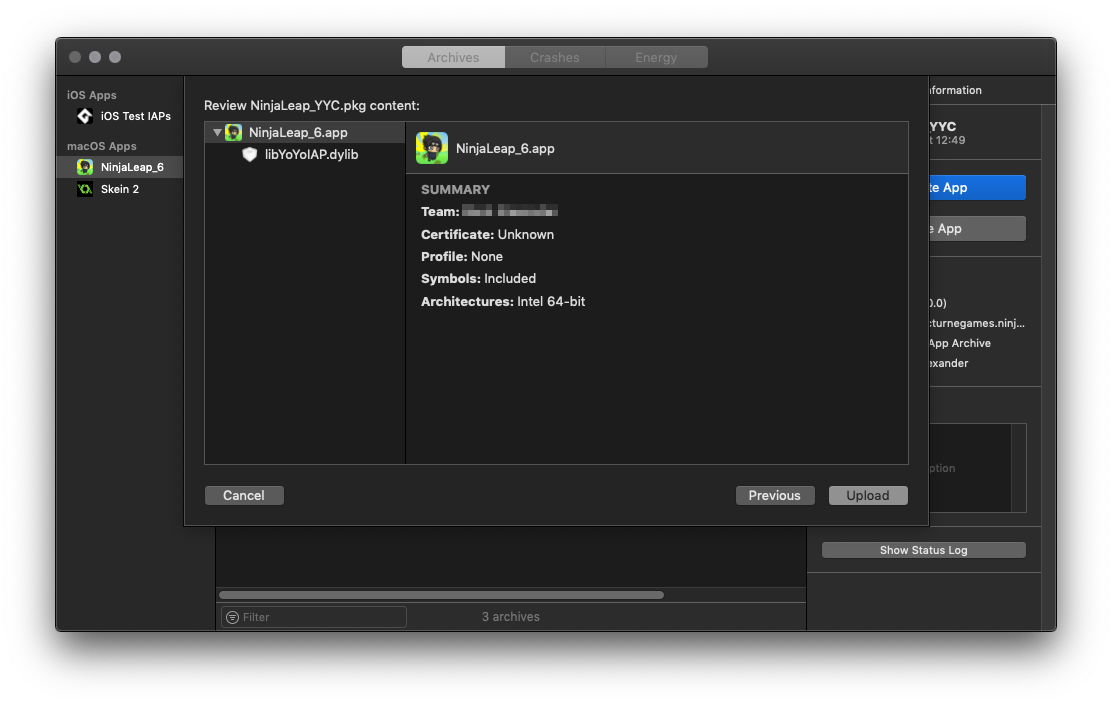Click the blue Distribute App button
This screenshot has height=705, width=1112.
click(977, 187)
